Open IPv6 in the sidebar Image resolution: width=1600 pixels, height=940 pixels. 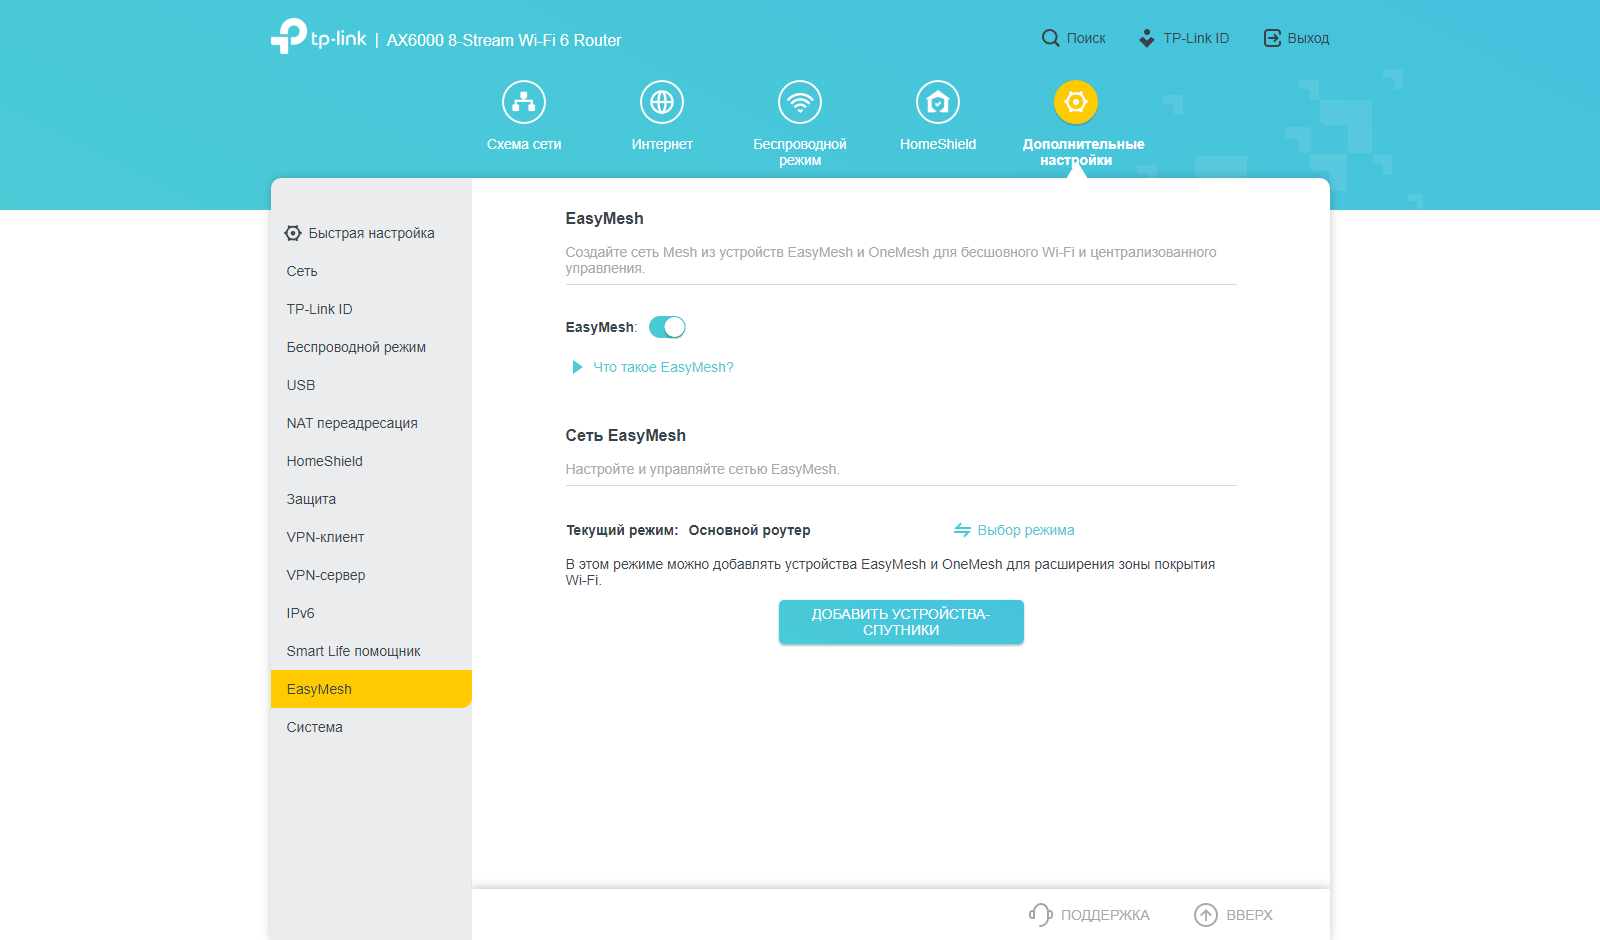pyautogui.click(x=371, y=613)
